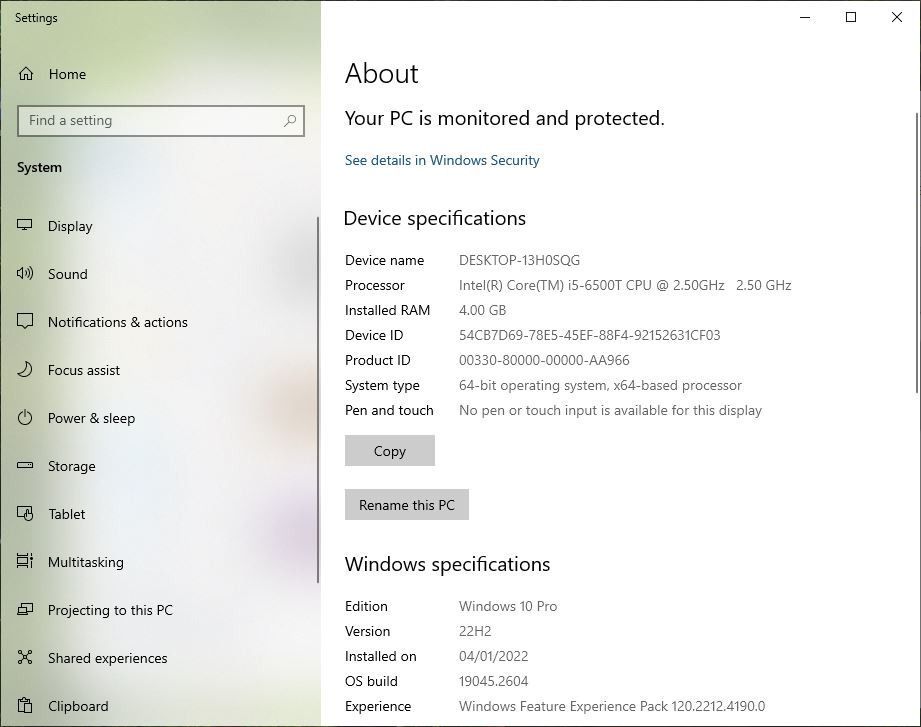Click the Sound speaker icon

click(x=25, y=273)
